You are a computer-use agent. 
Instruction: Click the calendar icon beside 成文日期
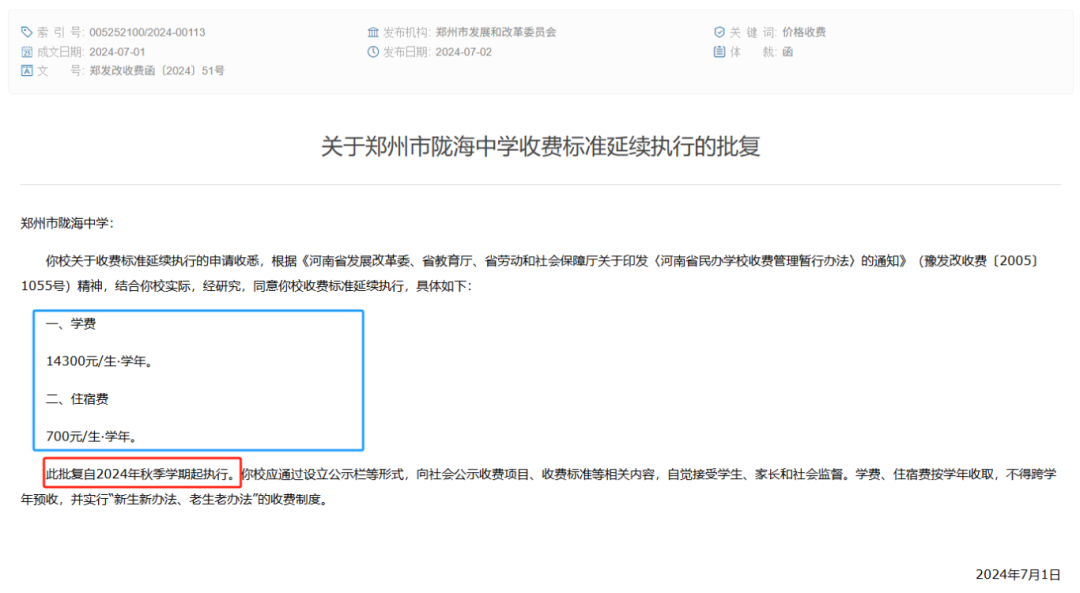click(x=27, y=52)
